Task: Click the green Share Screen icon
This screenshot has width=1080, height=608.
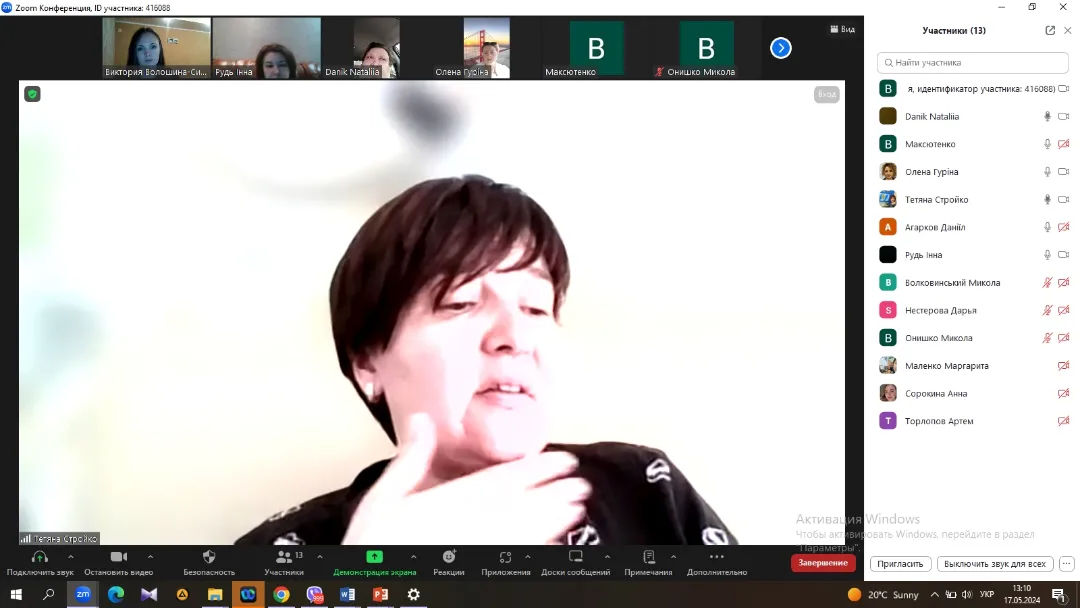Action: [374, 557]
